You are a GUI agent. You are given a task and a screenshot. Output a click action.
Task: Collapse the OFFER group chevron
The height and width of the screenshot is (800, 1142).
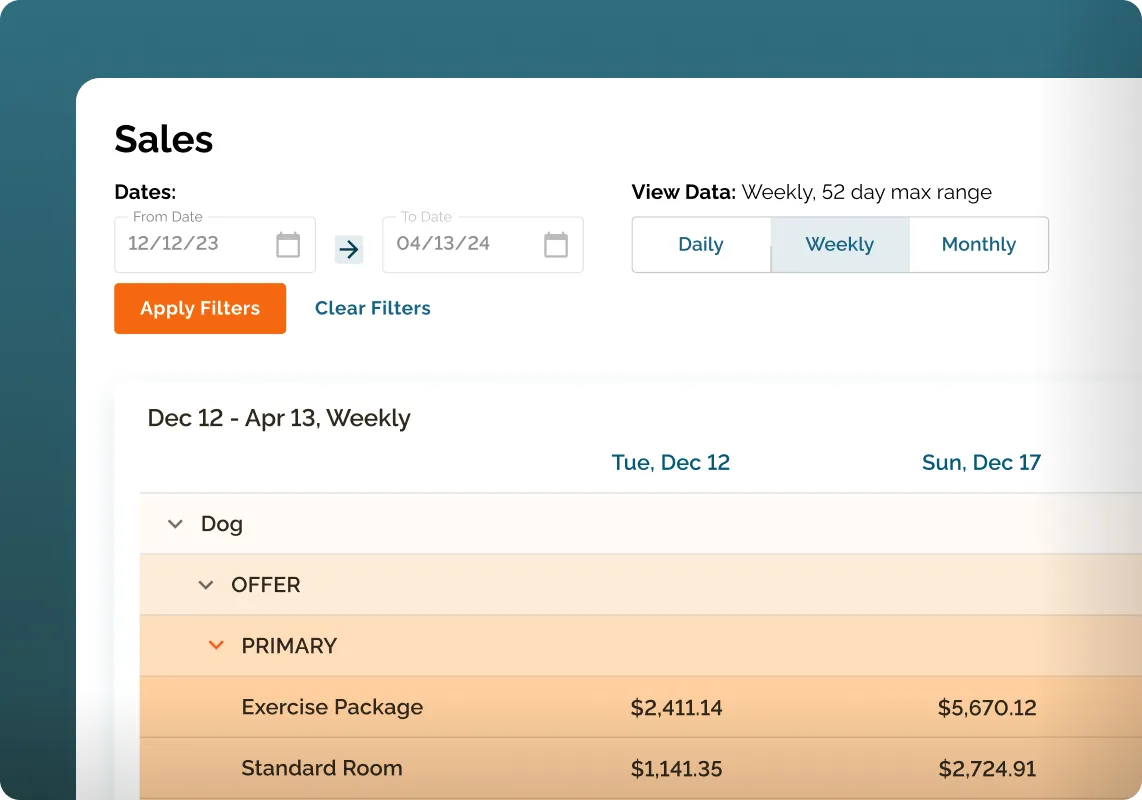tap(206, 585)
